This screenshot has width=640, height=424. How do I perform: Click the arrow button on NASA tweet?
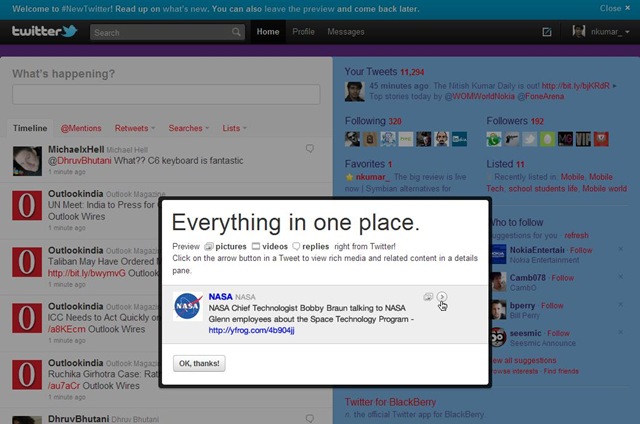(442, 297)
